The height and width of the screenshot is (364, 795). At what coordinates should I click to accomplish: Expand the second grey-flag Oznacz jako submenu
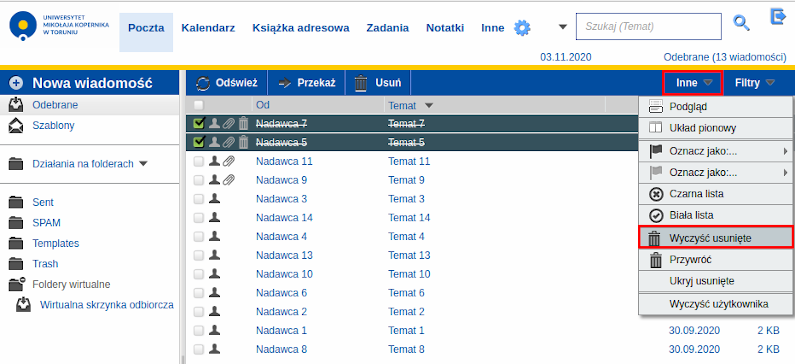point(786,173)
